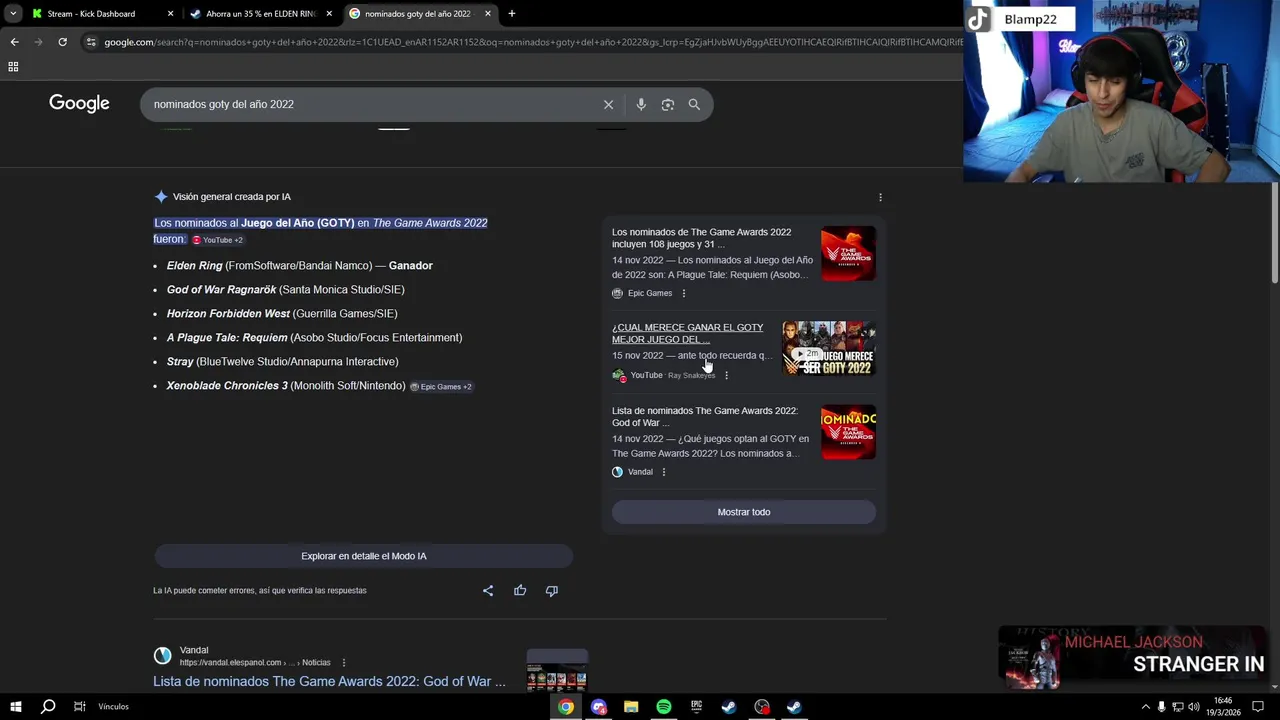
Task: Select the Elden Ring list entry
Action: [x=299, y=265]
